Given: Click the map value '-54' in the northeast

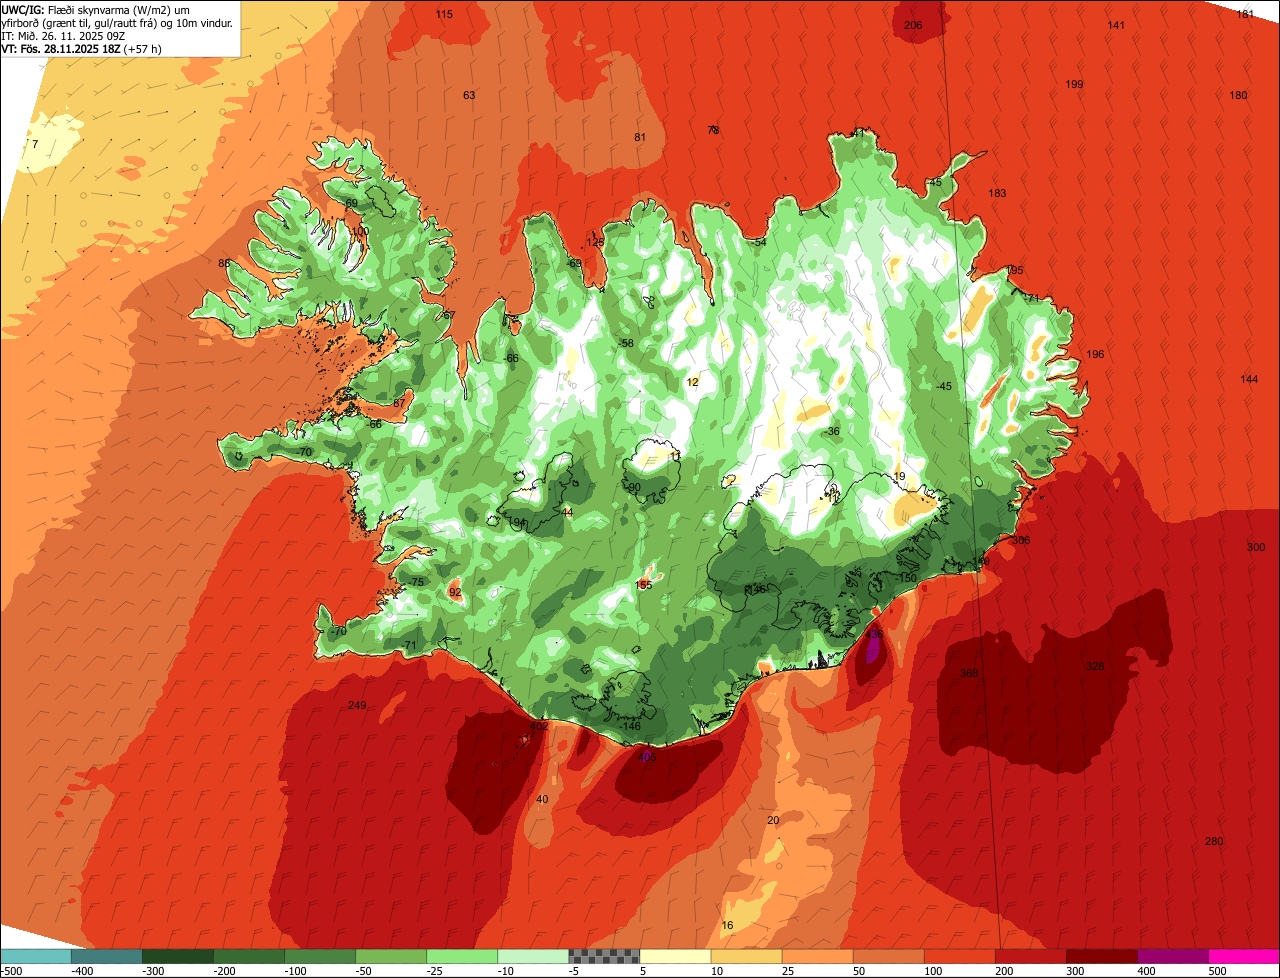Looking at the screenshot, I should click(x=758, y=242).
